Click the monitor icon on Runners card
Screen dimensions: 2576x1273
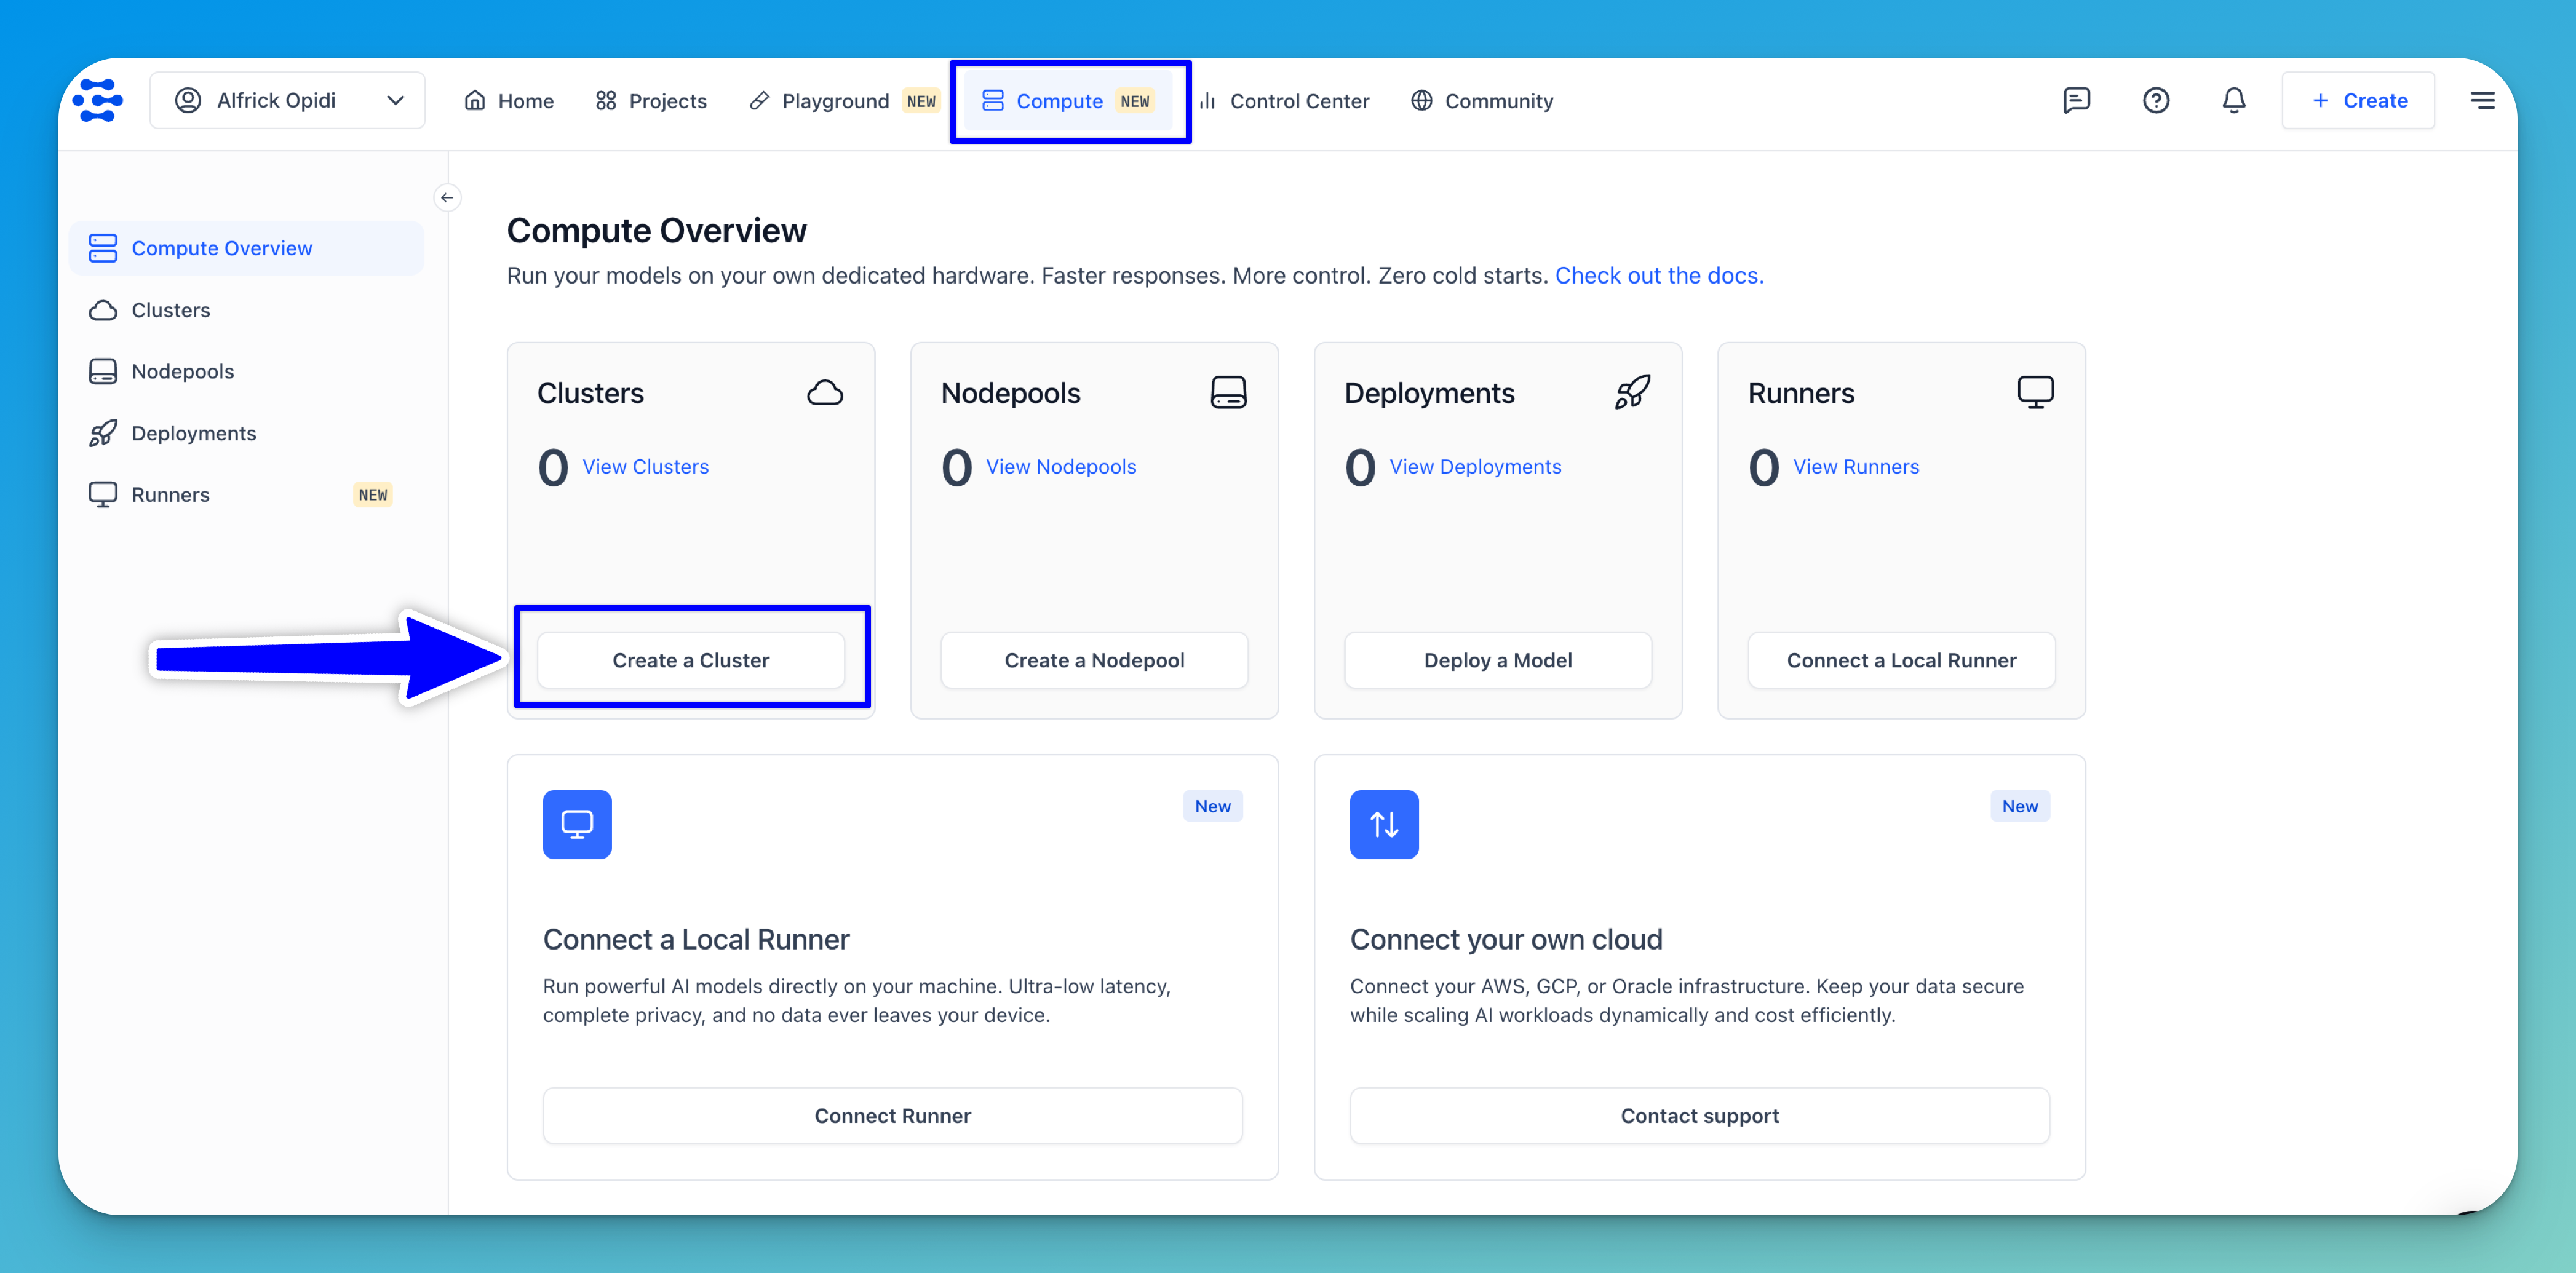[x=2035, y=392]
